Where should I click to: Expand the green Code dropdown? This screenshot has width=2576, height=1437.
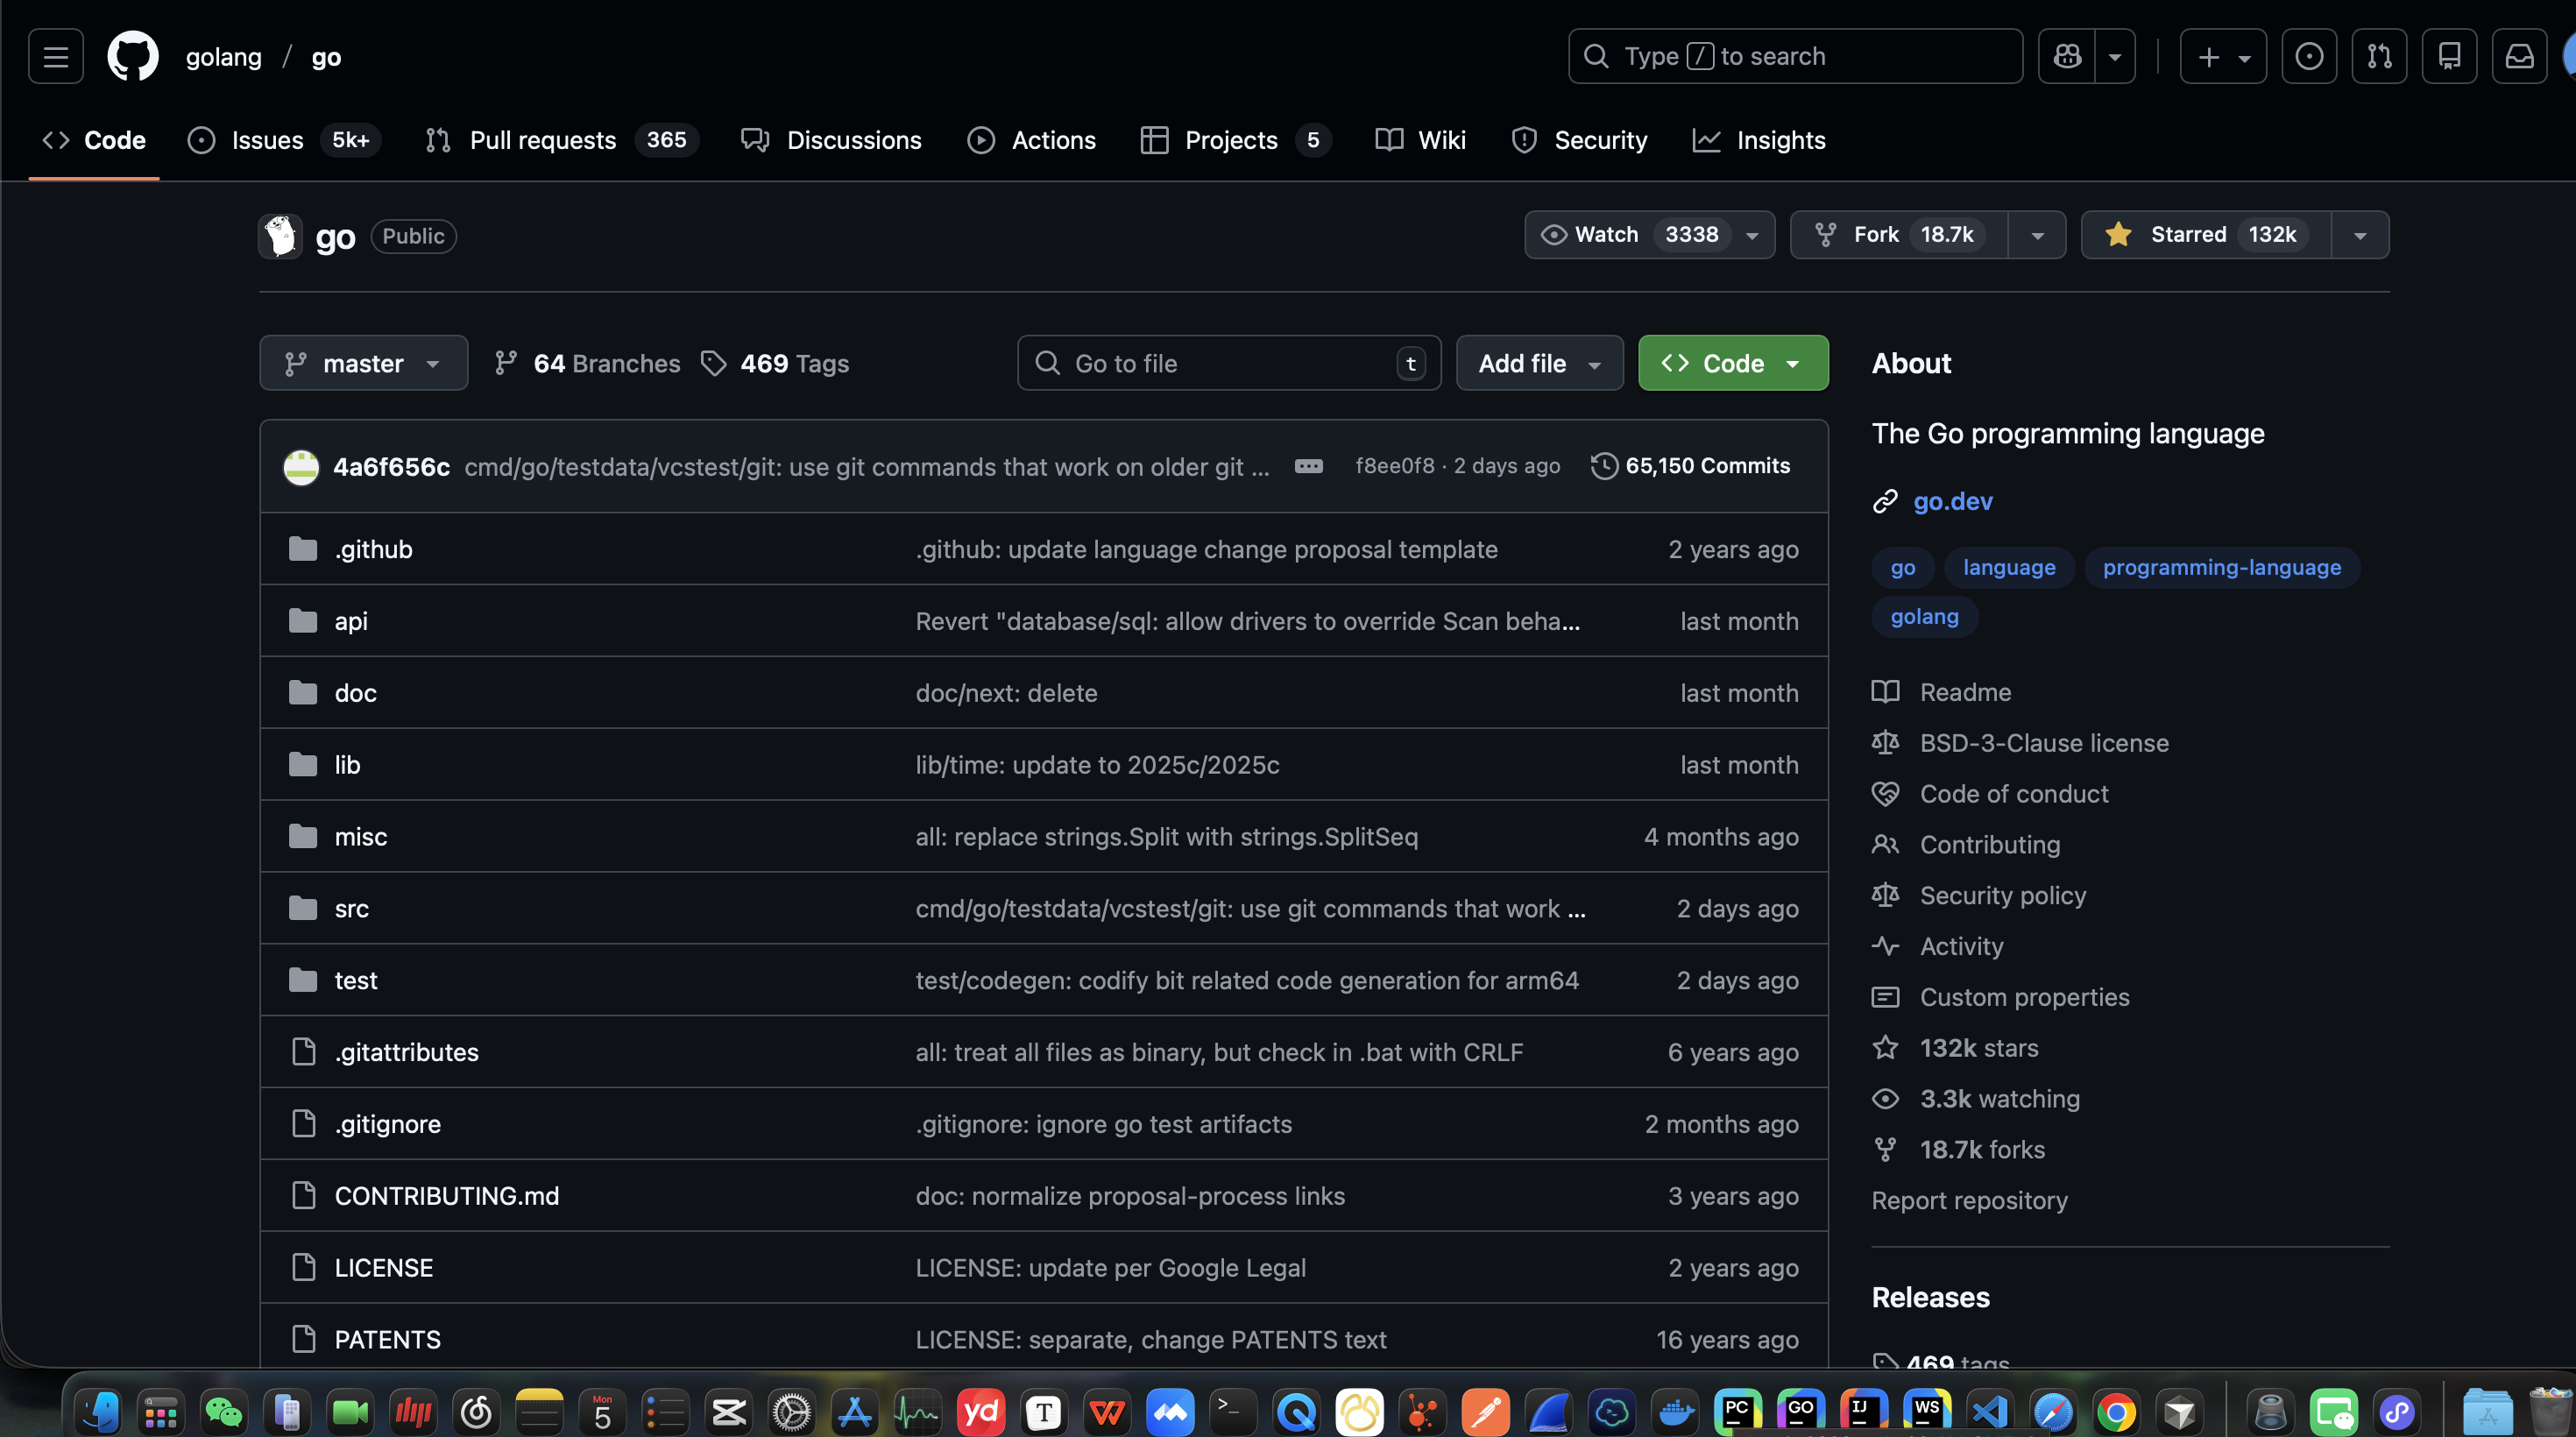[1732, 363]
